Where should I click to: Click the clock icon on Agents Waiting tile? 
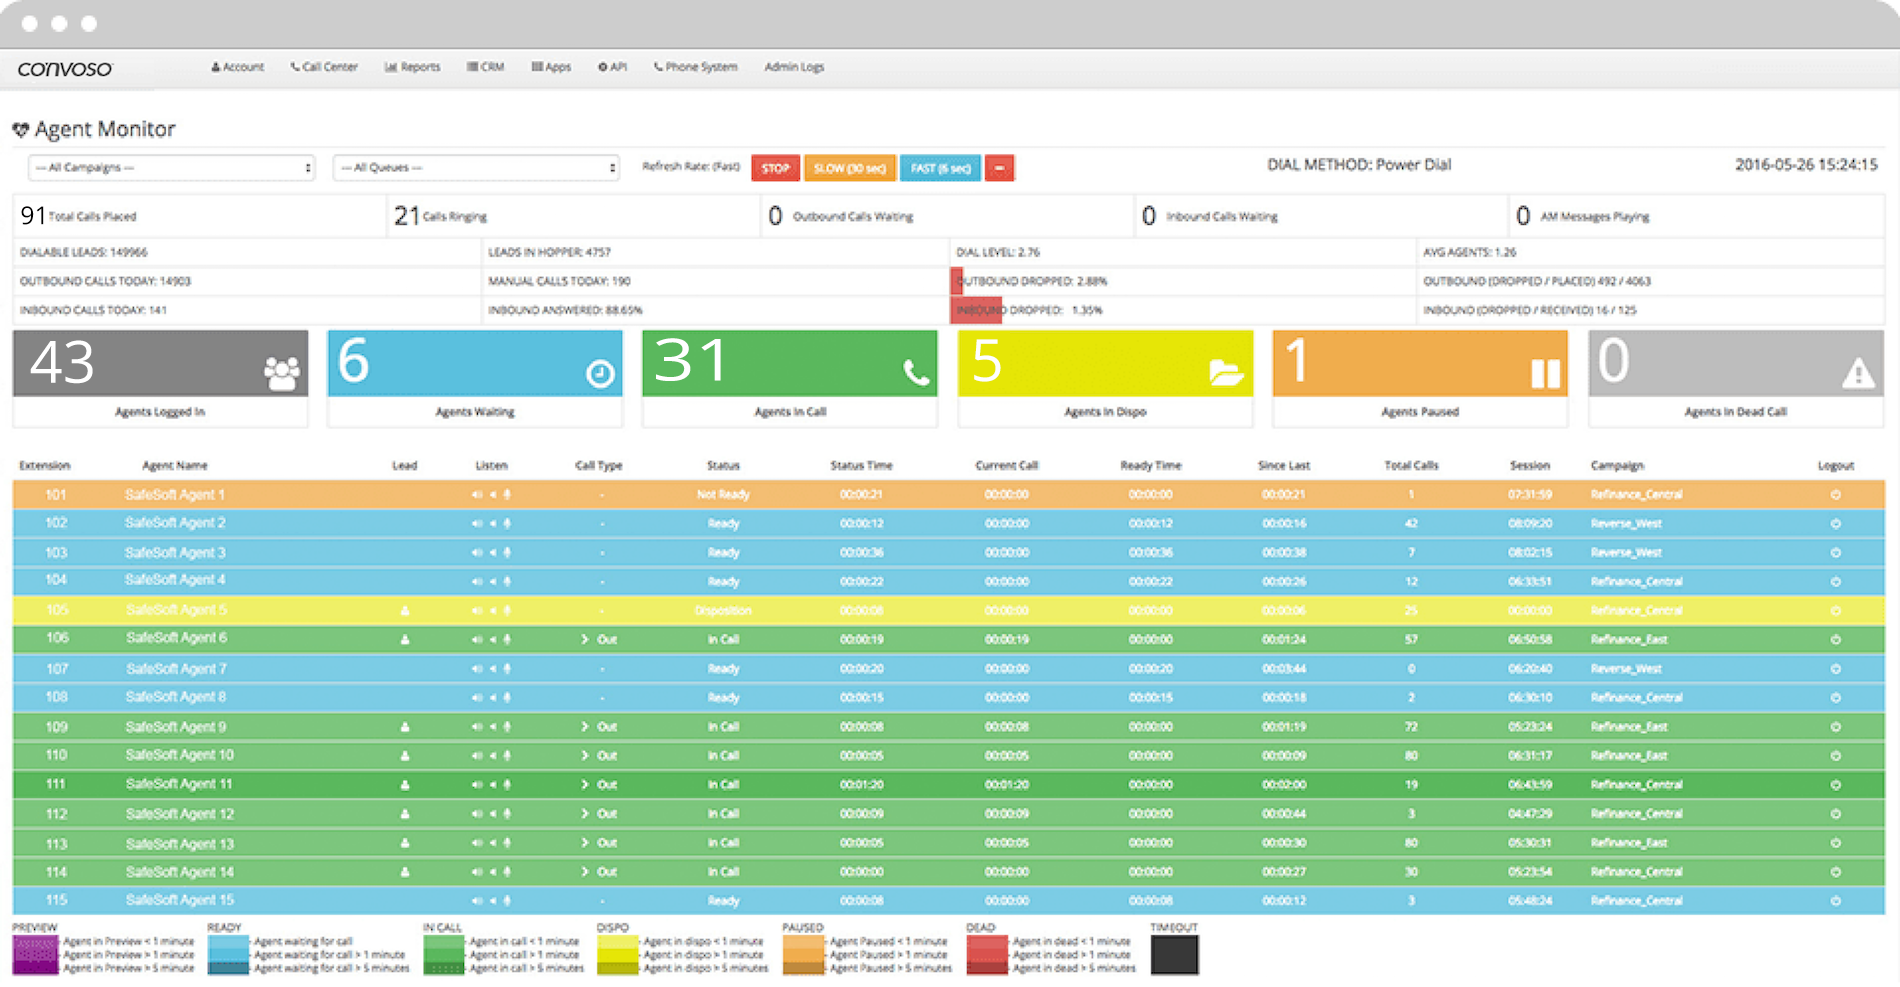coord(600,374)
